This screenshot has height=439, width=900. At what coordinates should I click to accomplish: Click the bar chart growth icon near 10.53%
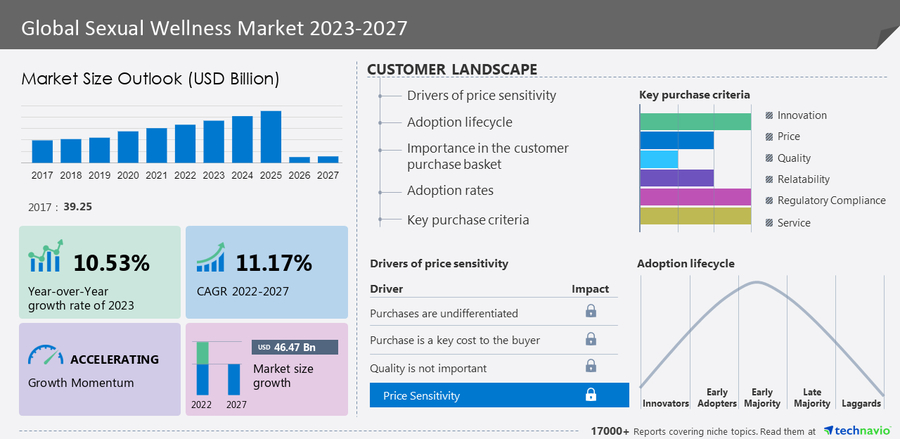tap(46, 256)
